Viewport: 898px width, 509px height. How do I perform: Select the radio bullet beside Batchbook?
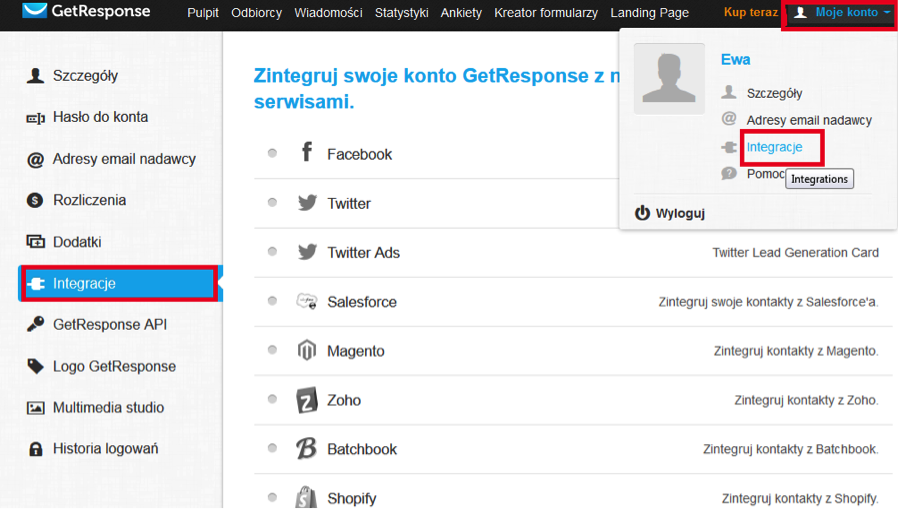tap(273, 448)
